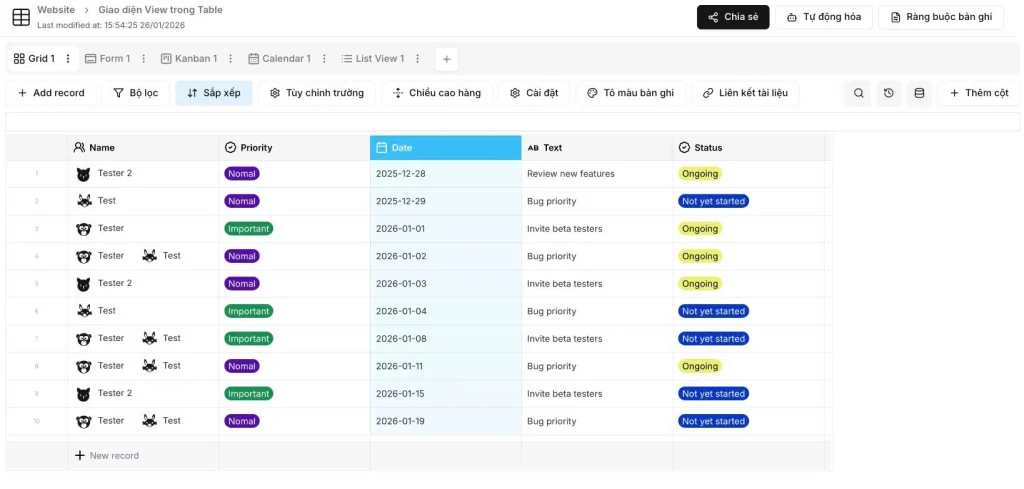Switch to the Calendar 1 tab
Screen dimensions: 1024x489
pyautogui.click(x=279, y=59)
